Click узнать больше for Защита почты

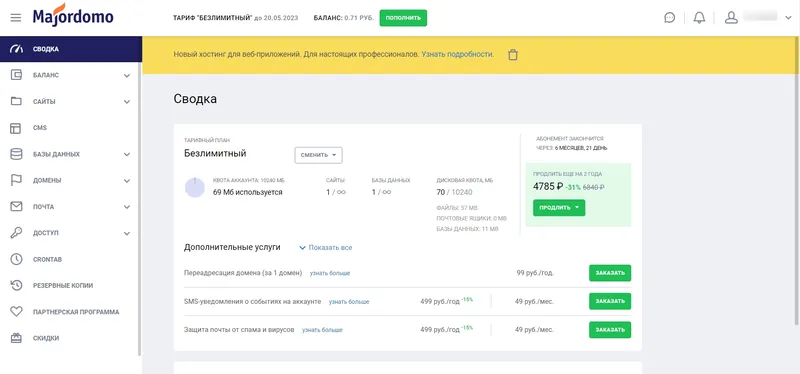(322, 330)
